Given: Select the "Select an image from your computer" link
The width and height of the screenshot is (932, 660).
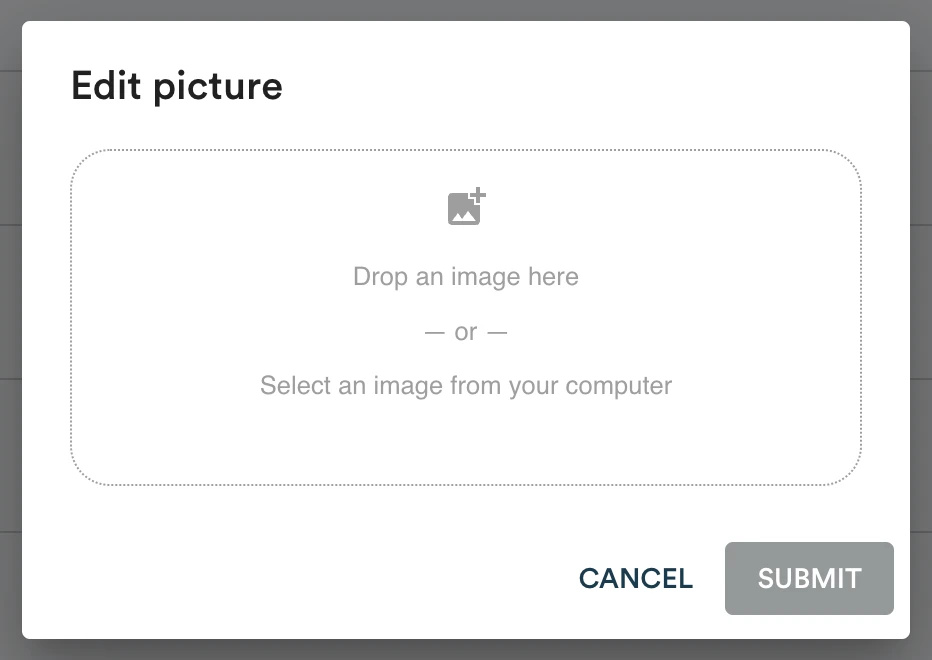Looking at the screenshot, I should (466, 385).
